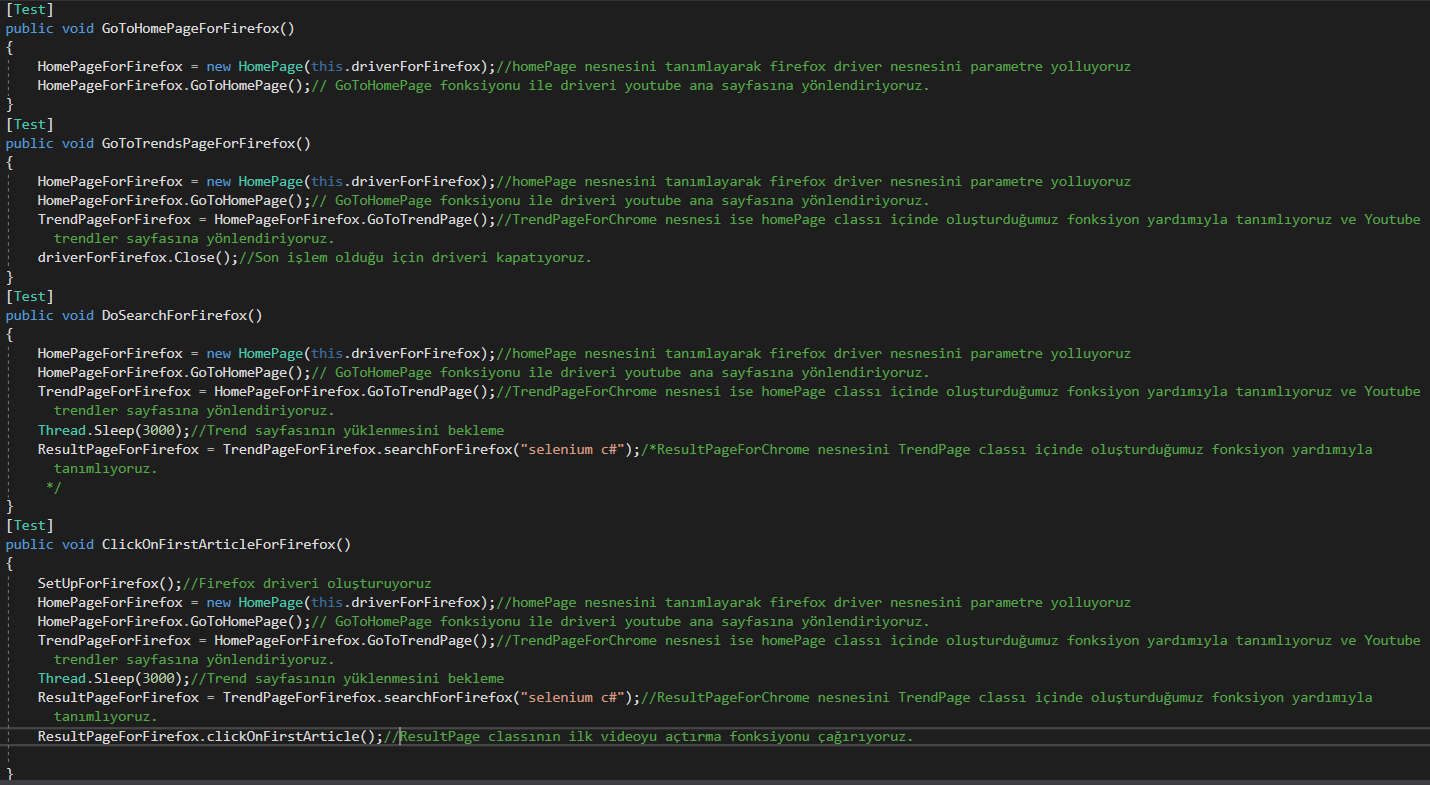
Task: Click the DoSearchForFirefox method name
Action: (180, 314)
